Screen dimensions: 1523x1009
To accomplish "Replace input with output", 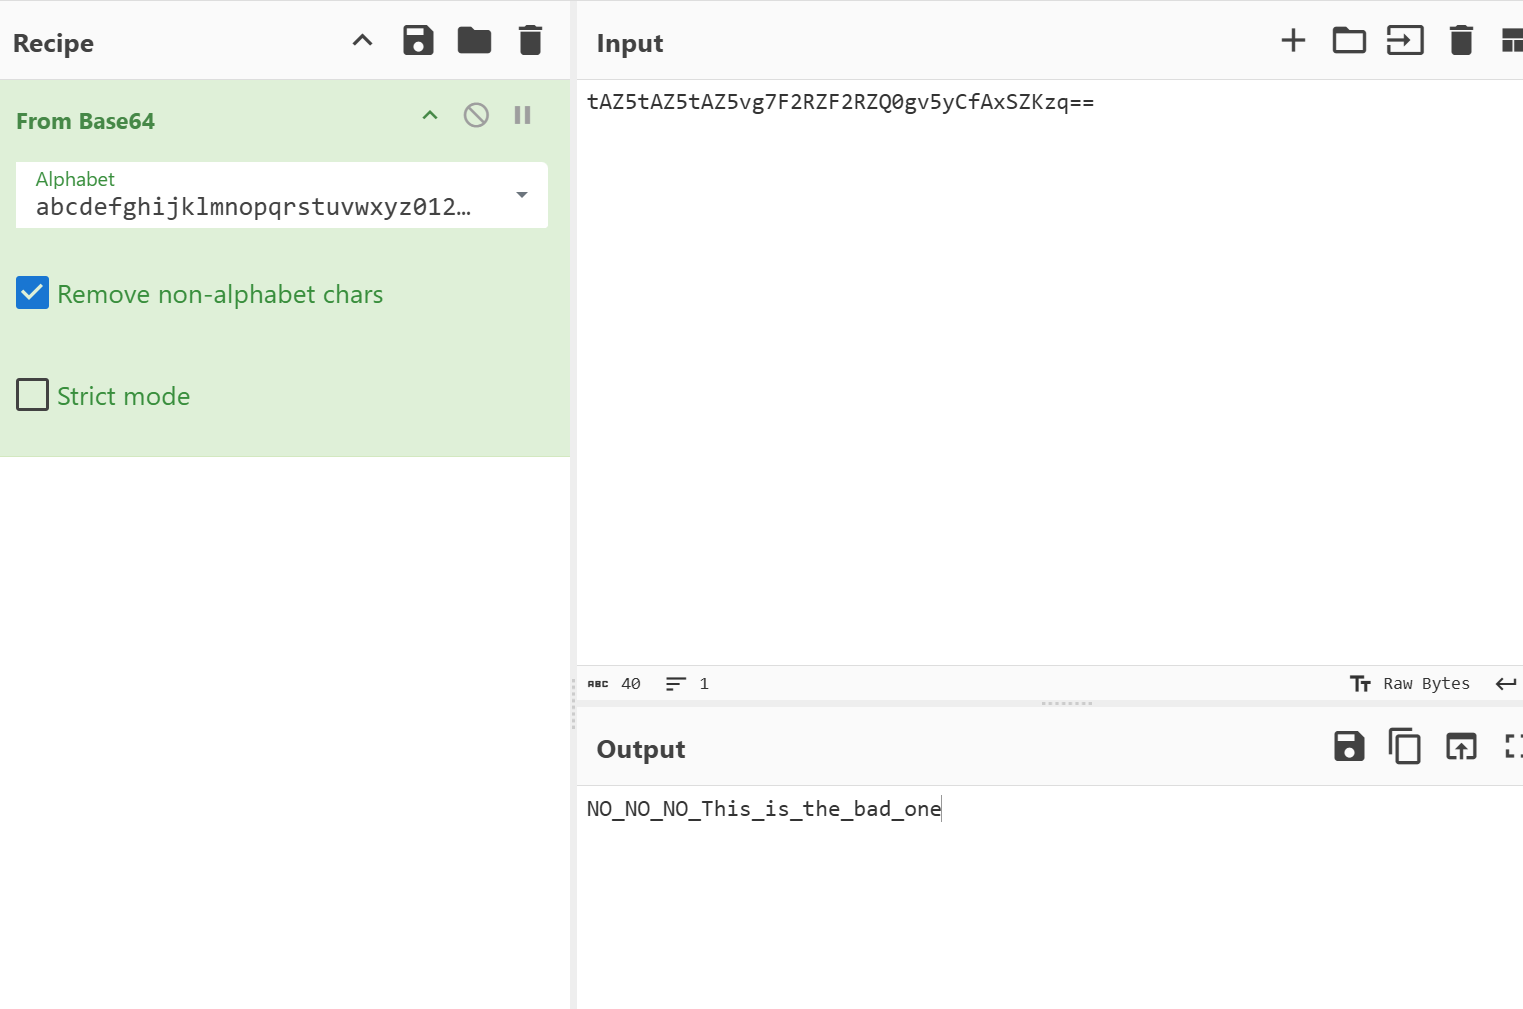I will [x=1461, y=747].
